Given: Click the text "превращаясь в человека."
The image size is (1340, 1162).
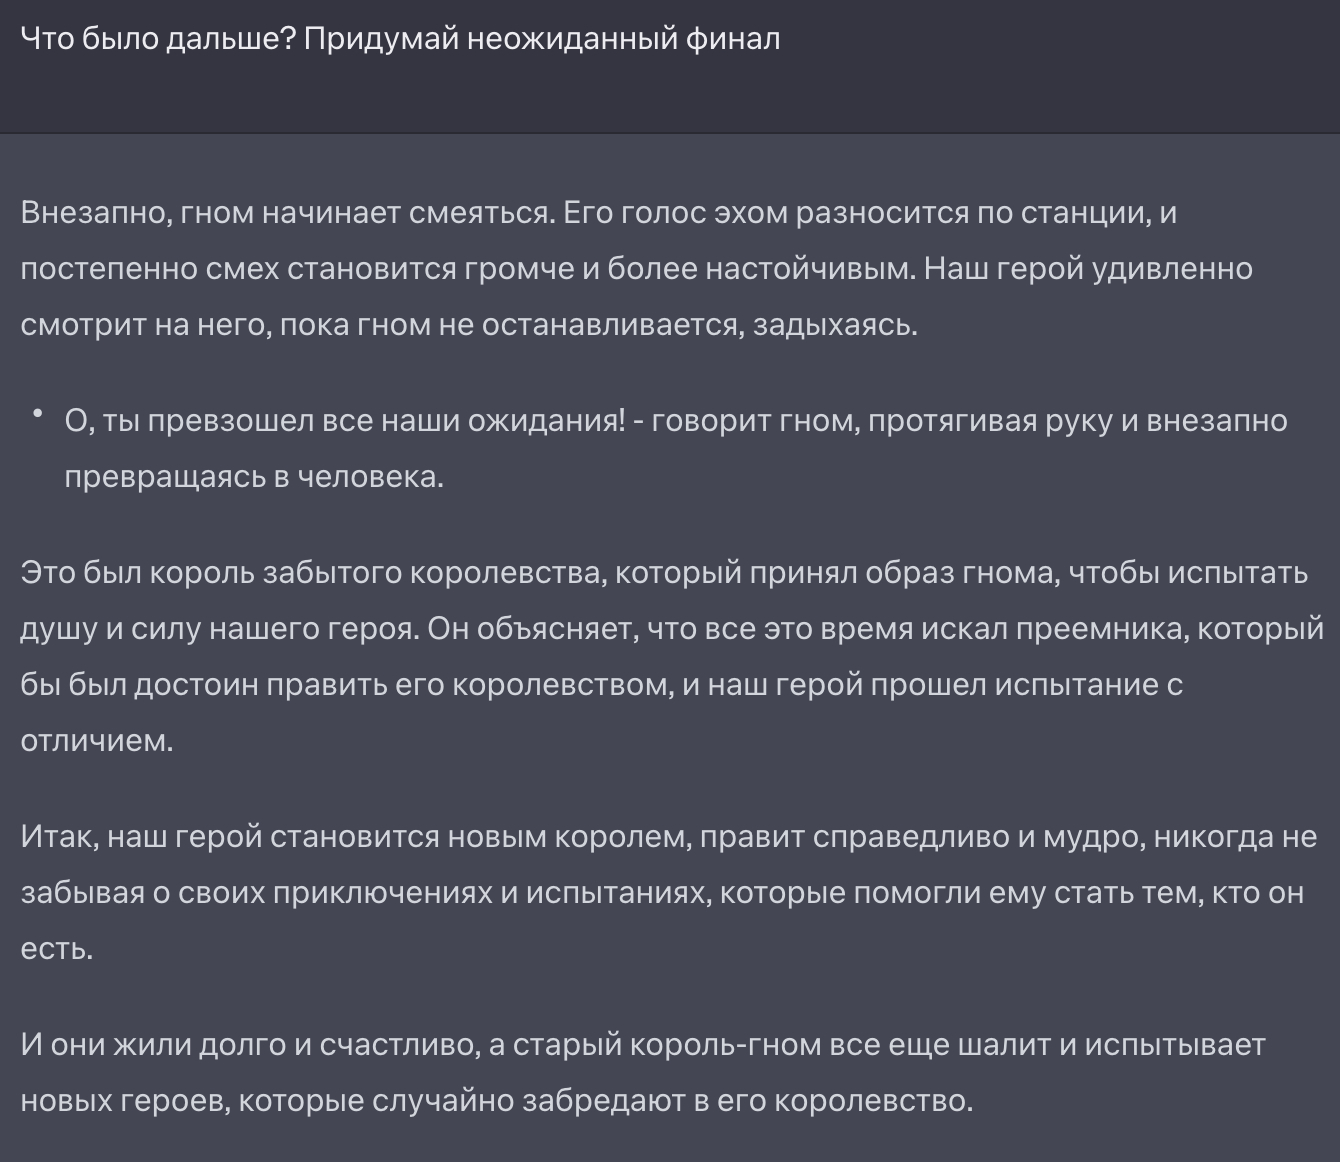Looking at the screenshot, I should [254, 477].
